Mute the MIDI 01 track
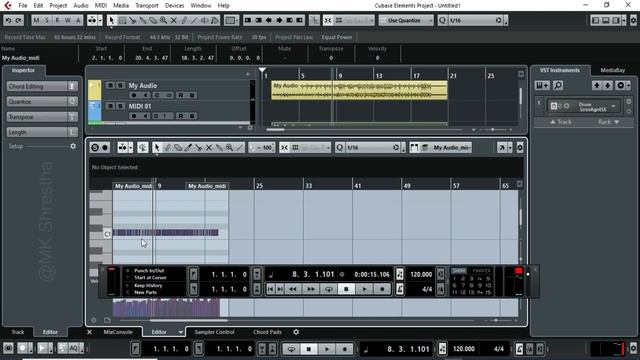Screen dimensions: 640x360 click(x=110, y=106)
